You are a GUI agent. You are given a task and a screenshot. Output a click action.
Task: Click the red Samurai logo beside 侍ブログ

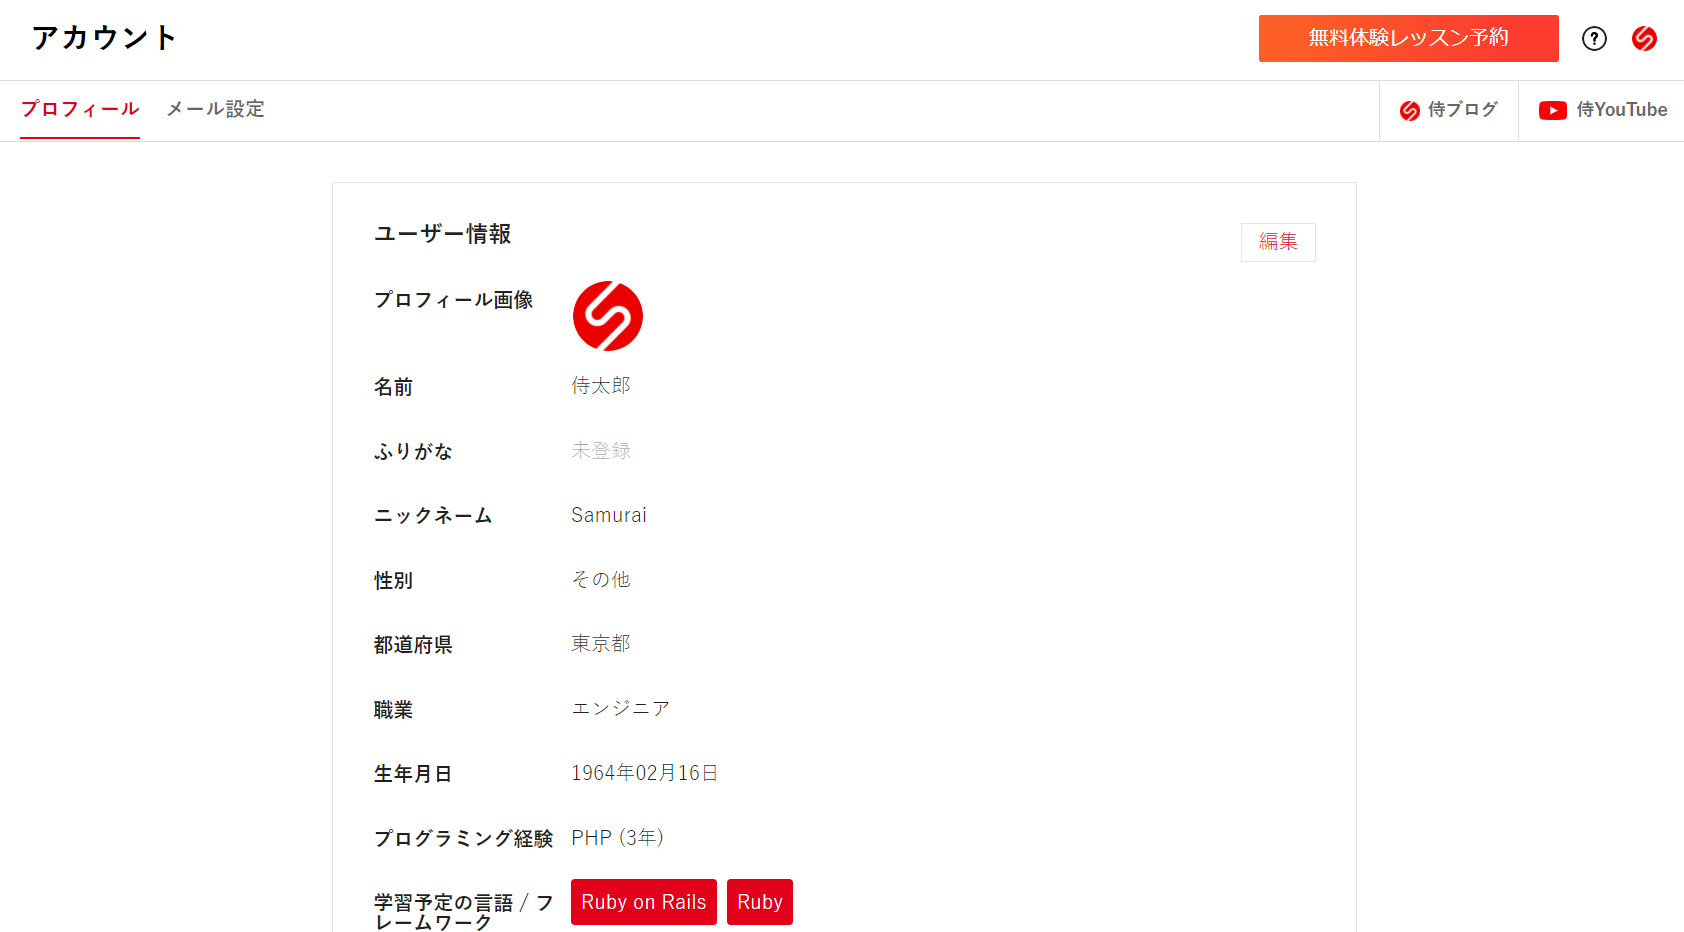(1410, 111)
